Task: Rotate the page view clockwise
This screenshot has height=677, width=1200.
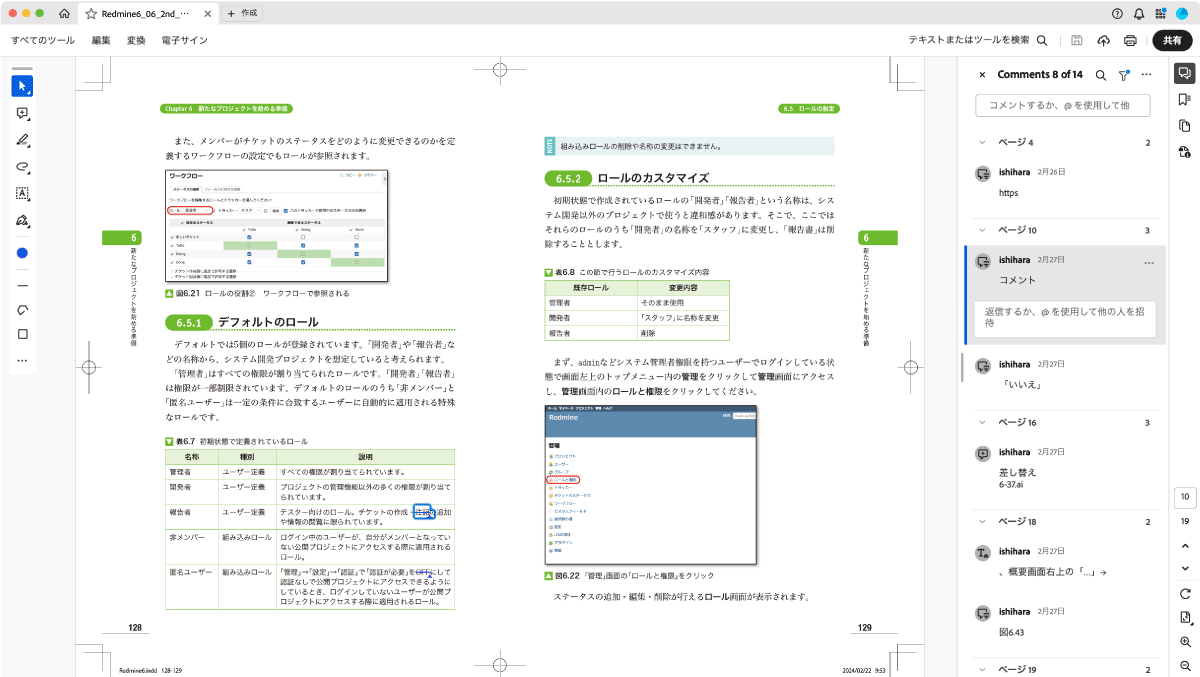Action: pyautogui.click(x=1185, y=593)
